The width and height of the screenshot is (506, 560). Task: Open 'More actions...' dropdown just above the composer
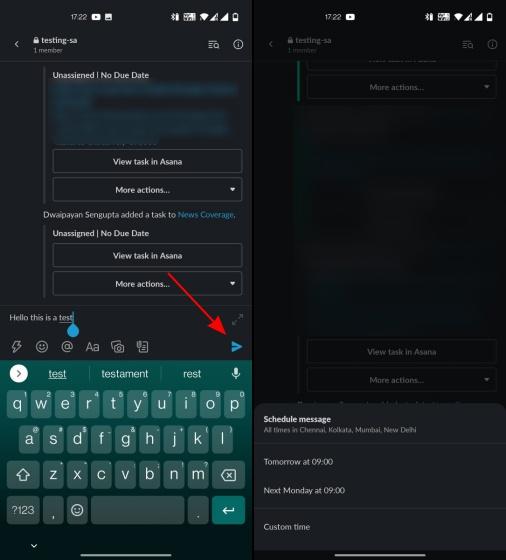(x=147, y=284)
